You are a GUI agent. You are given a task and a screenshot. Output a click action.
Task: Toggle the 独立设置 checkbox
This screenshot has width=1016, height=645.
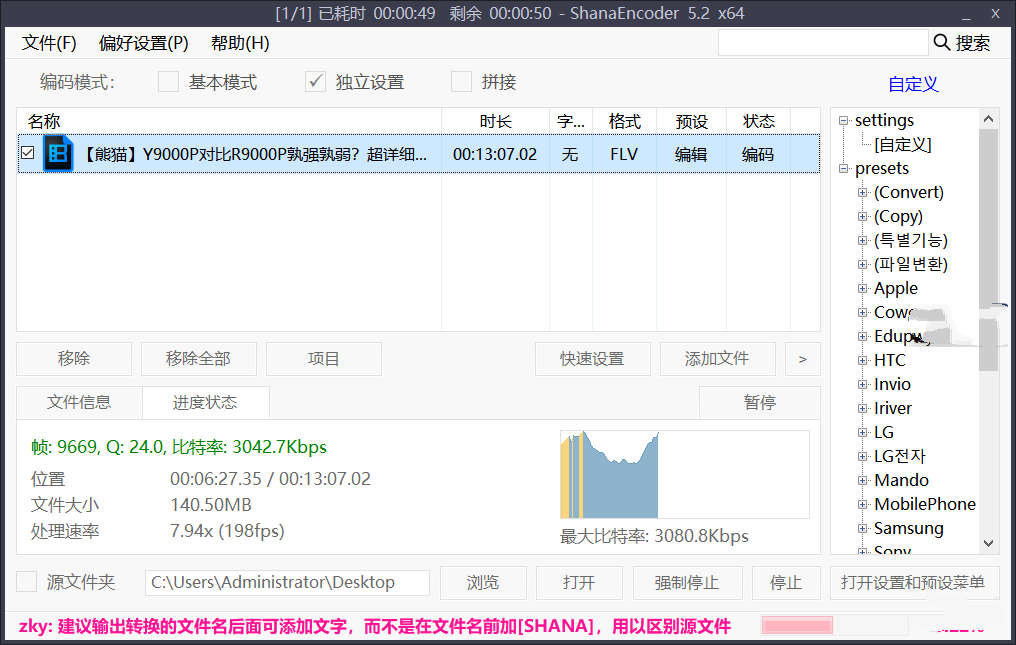[315, 82]
